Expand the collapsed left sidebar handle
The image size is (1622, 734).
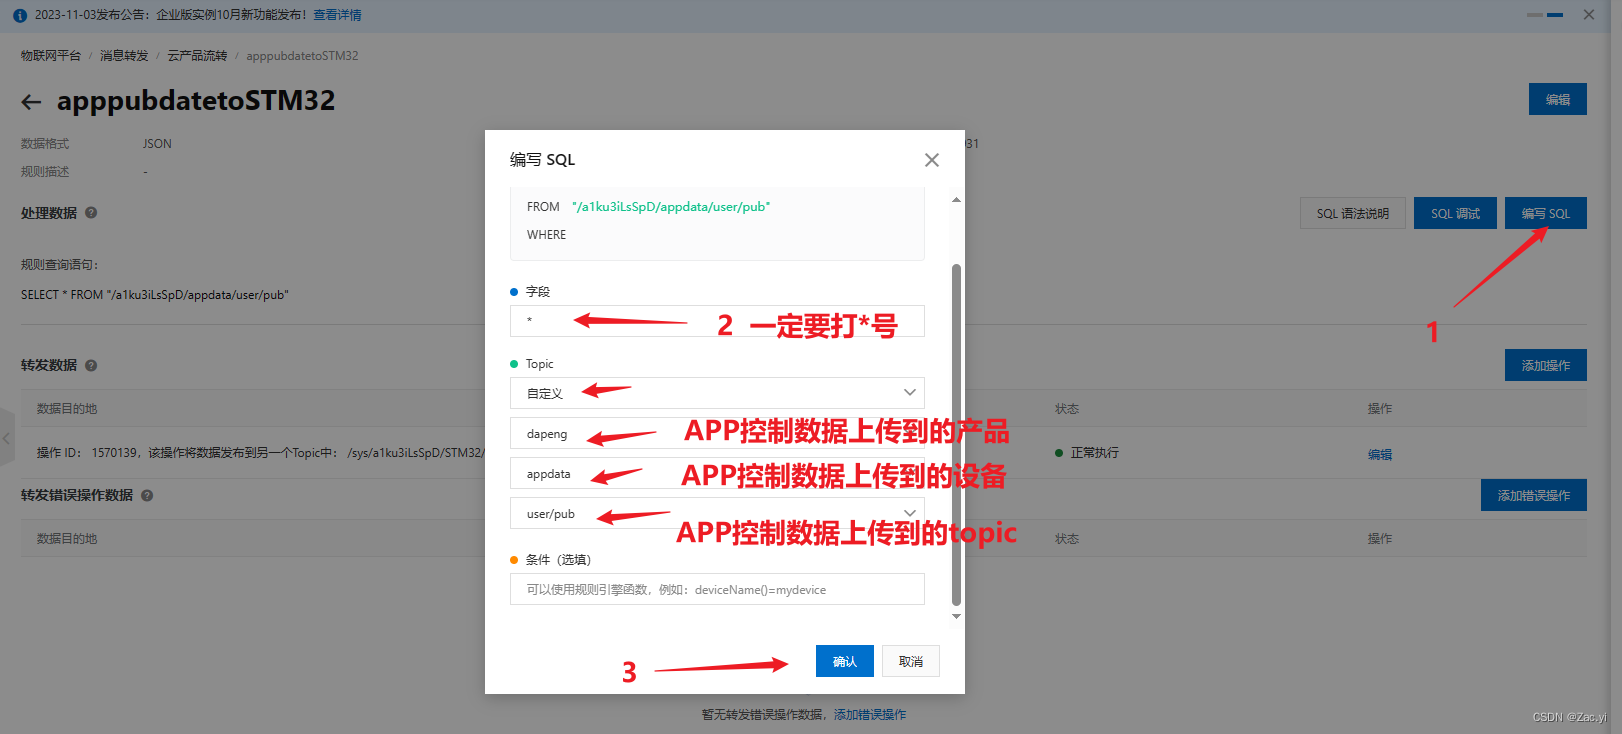(x=7, y=438)
